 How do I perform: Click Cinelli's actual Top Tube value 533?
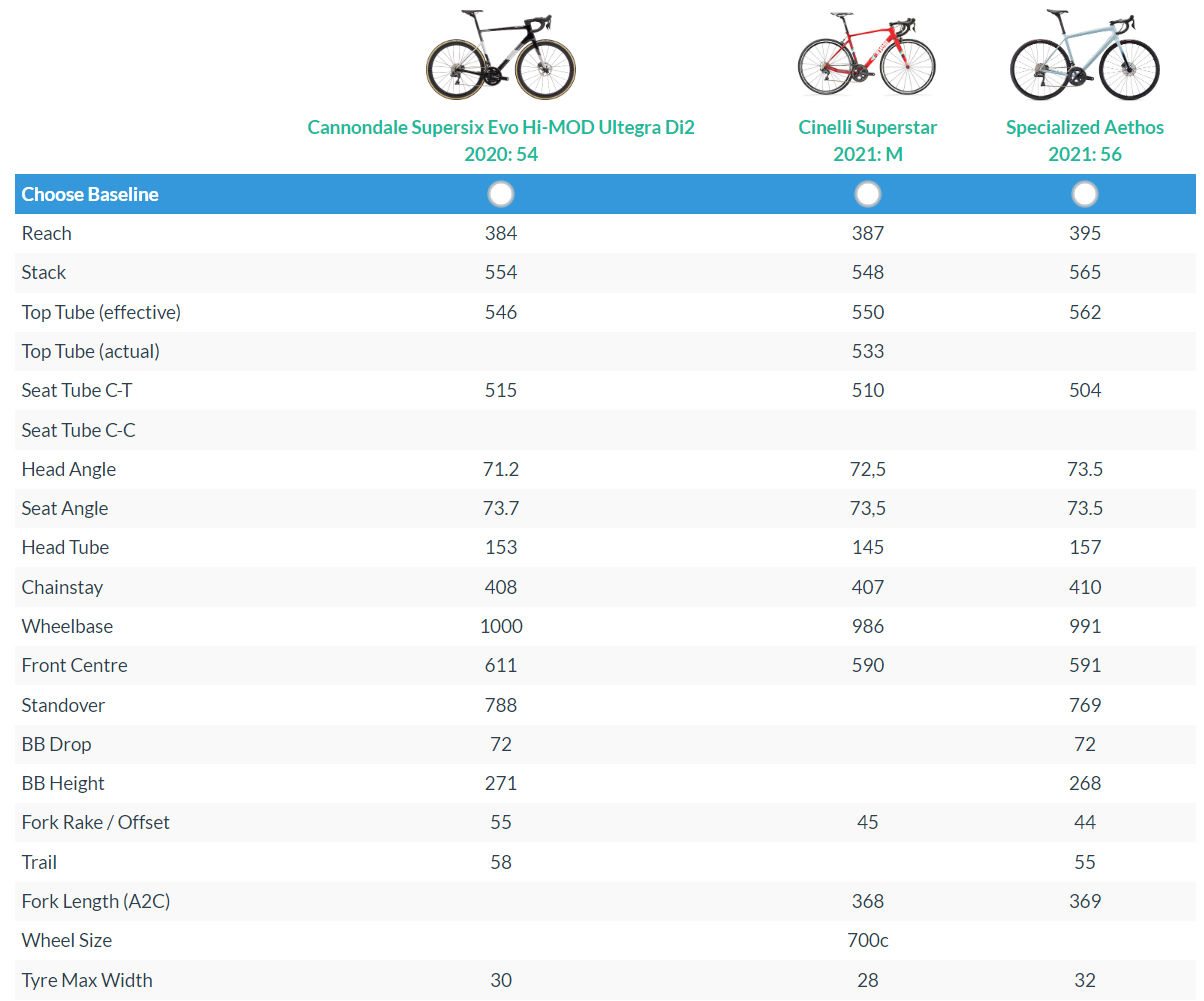(x=868, y=351)
